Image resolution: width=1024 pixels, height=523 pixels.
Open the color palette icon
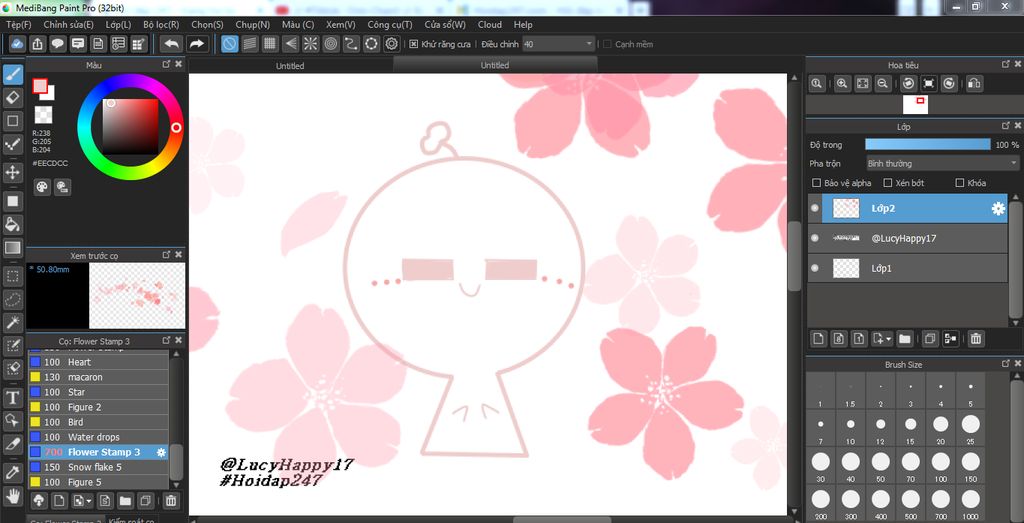coord(42,187)
